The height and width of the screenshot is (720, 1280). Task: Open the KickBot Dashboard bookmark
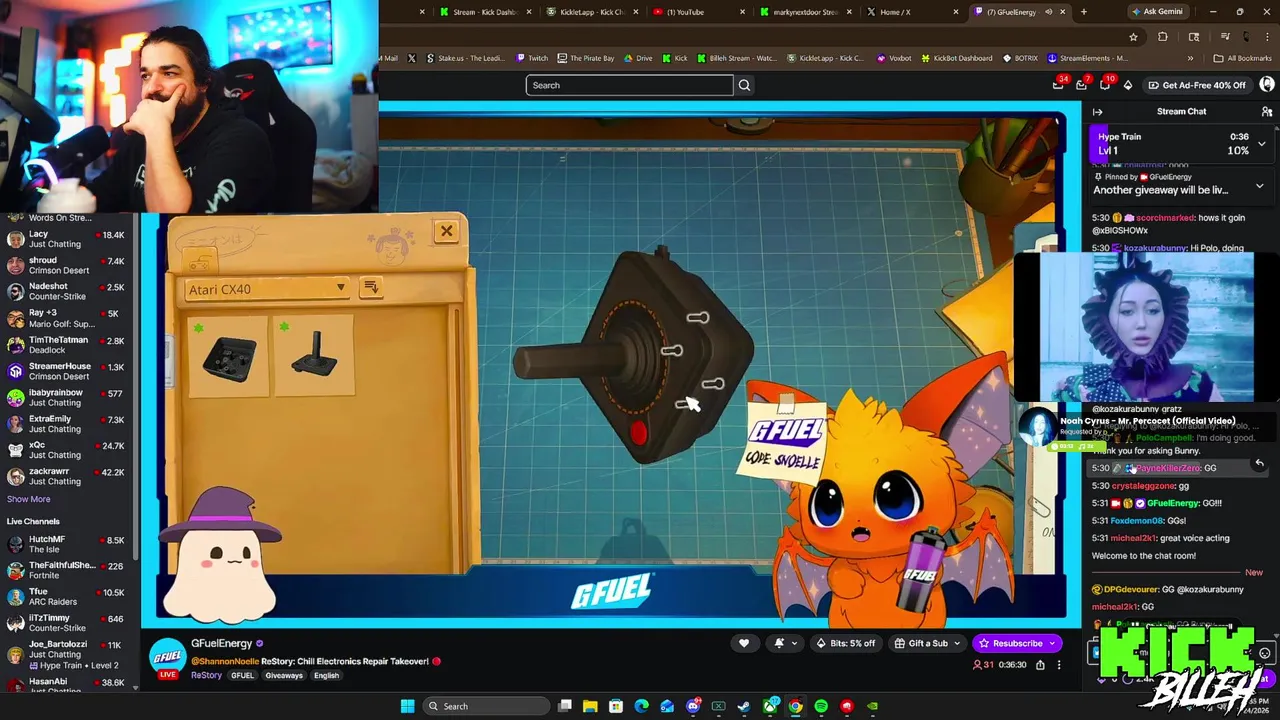[955, 58]
